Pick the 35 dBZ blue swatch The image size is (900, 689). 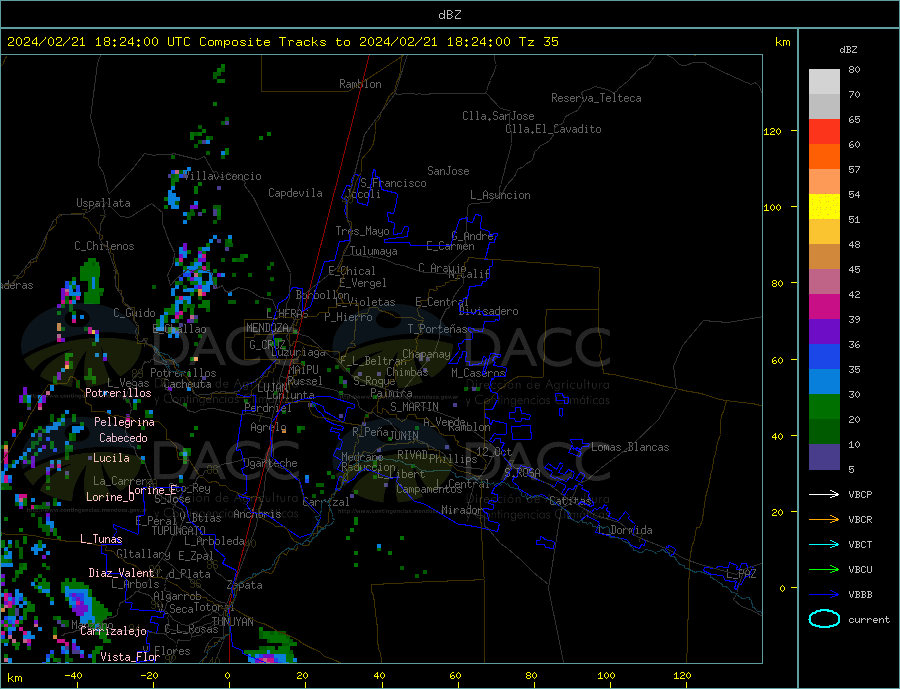[x=824, y=357]
